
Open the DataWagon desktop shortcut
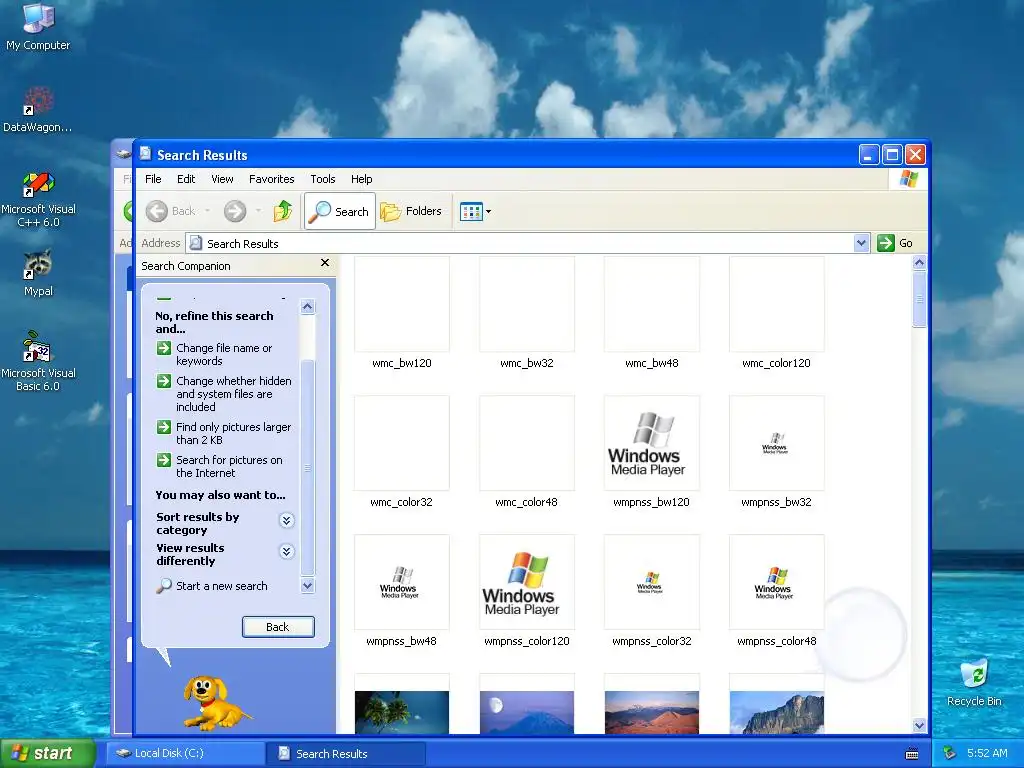tap(38, 109)
